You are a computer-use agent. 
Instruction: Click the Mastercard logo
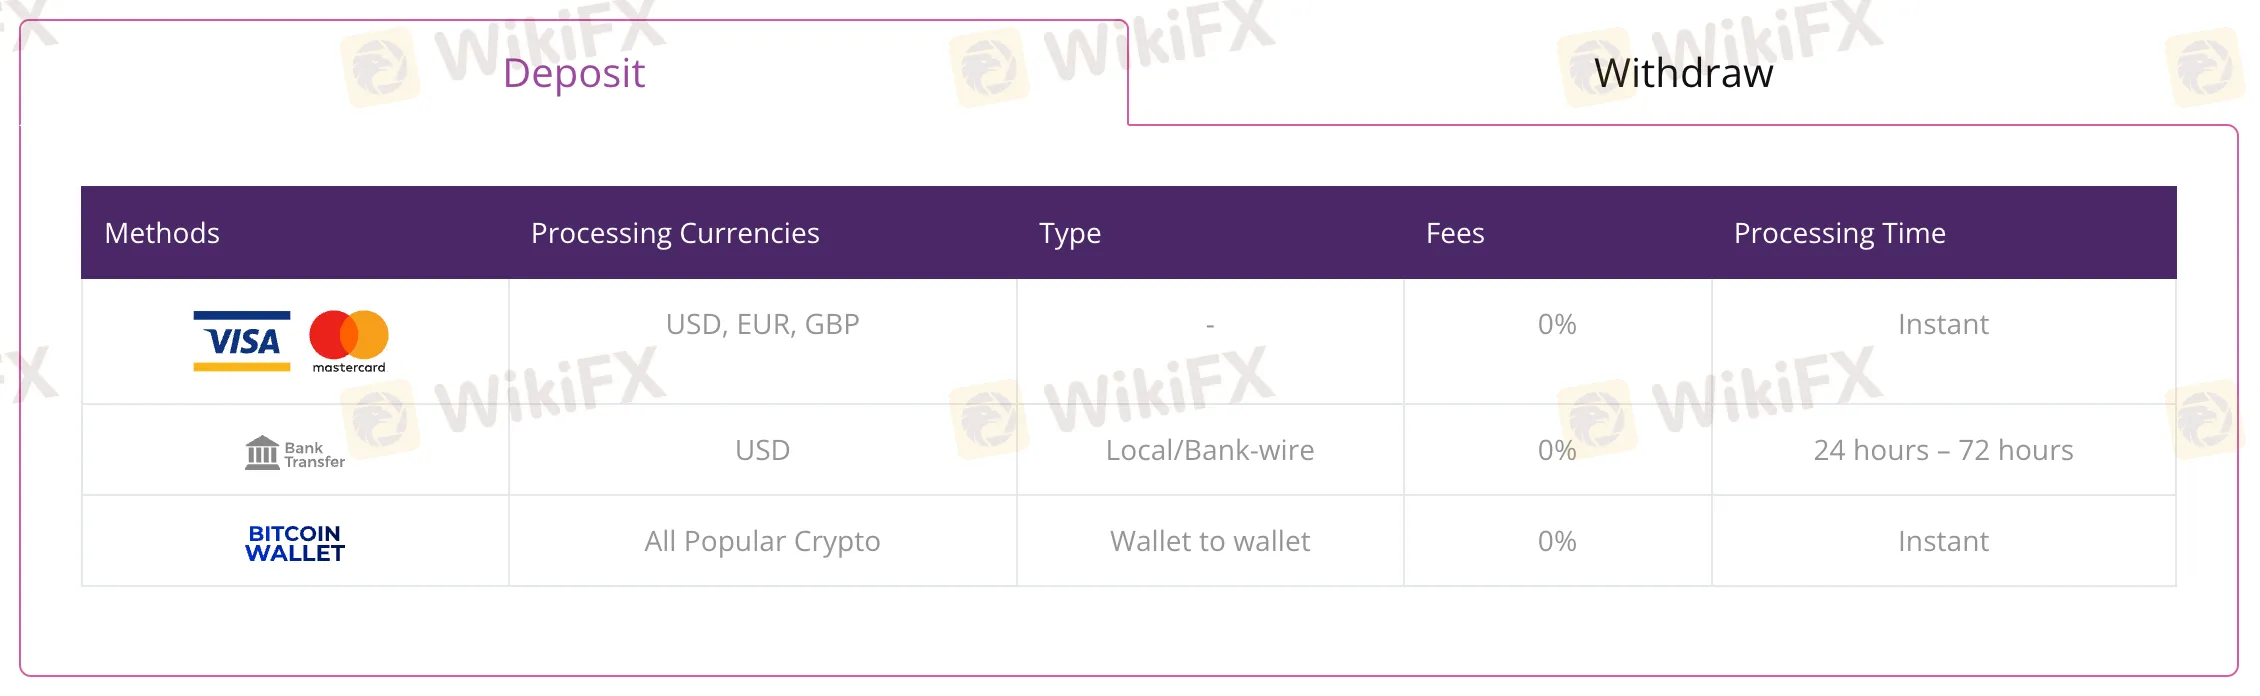point(349,341)
